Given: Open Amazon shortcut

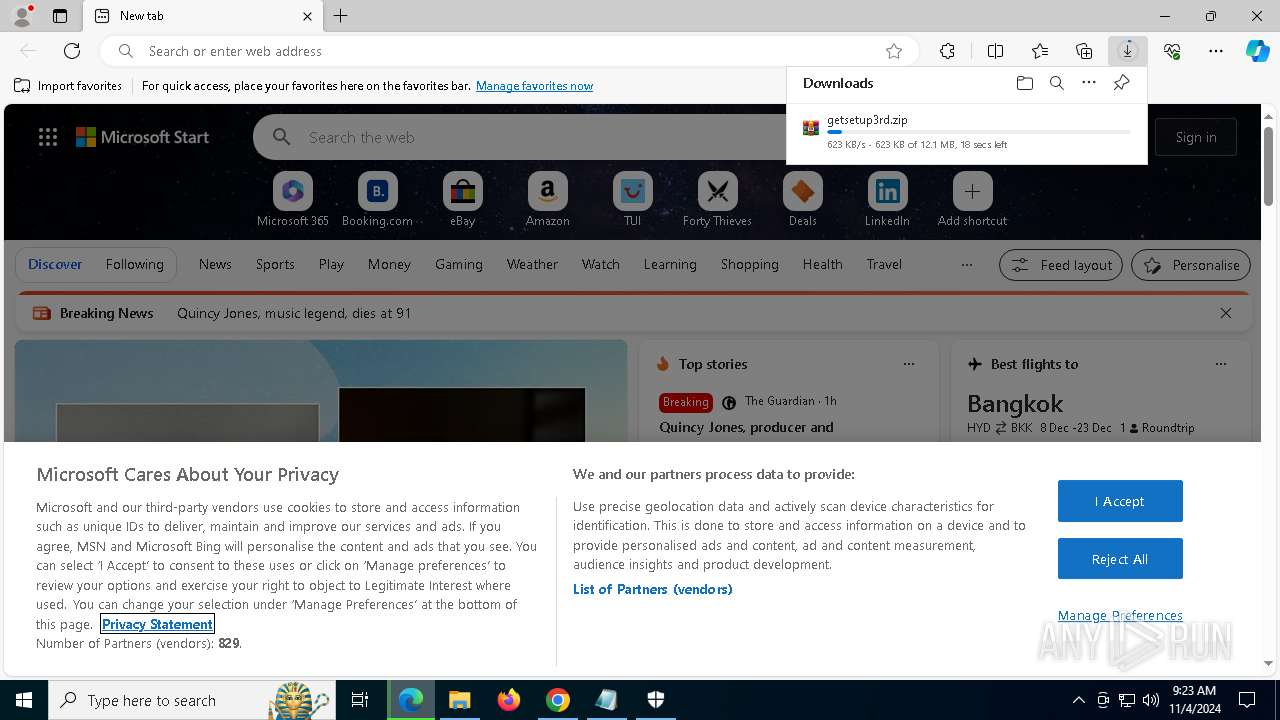Looking at the screenshot, I should point(547,199).
